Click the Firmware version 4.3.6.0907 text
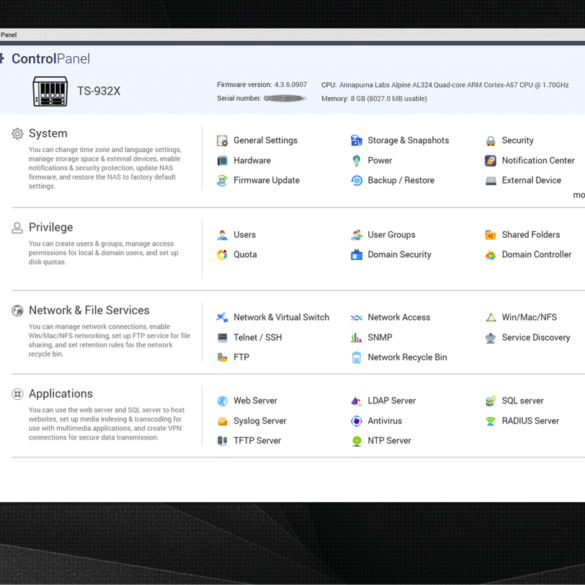 (x=262, y=85)
